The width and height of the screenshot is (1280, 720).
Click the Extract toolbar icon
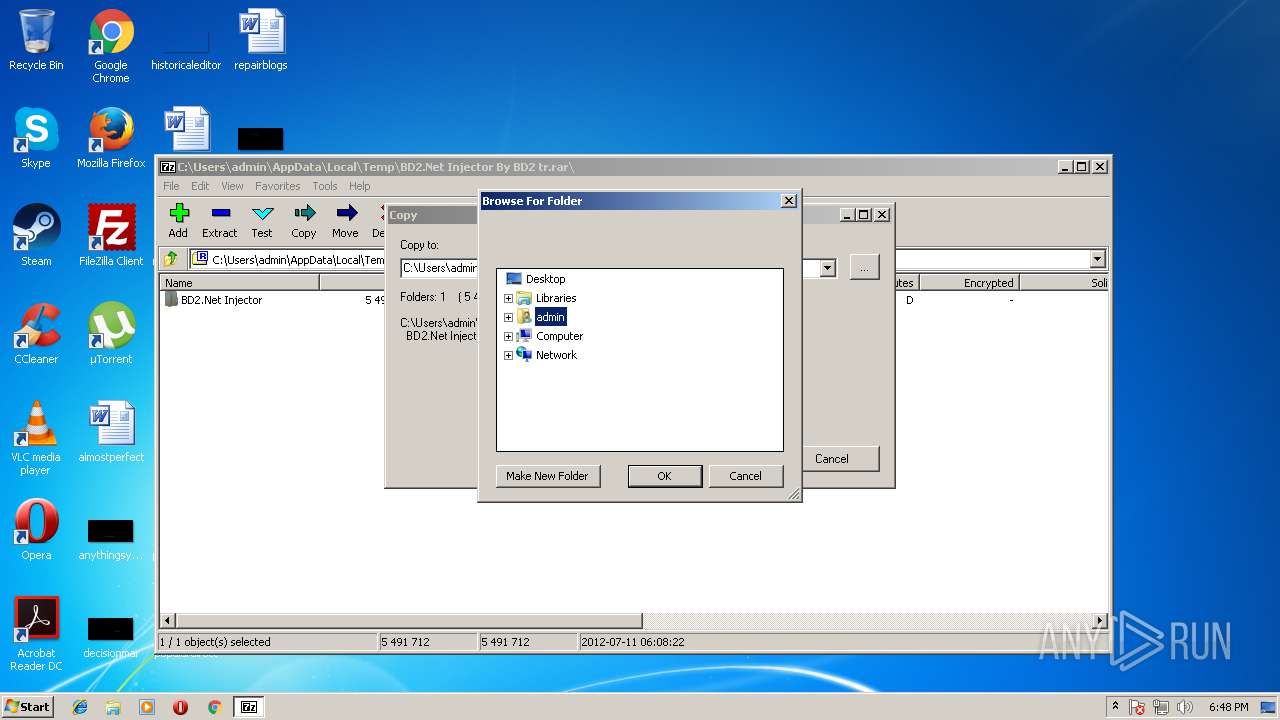(x=220, y=221)
